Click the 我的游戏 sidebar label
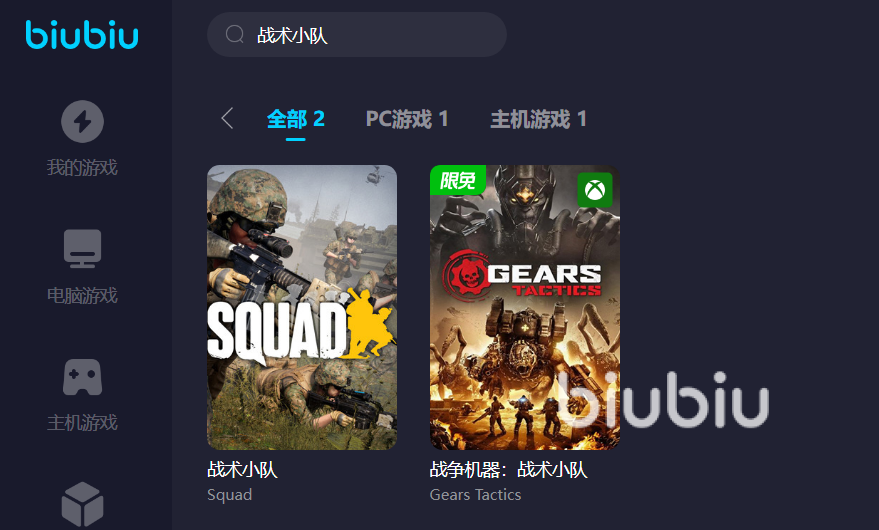The height and width of the screenshot is (530, 879). point(82,167)
